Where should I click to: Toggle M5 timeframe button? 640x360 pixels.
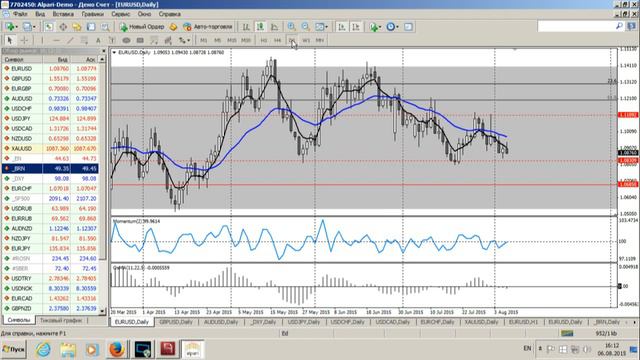tap(218, 40)
